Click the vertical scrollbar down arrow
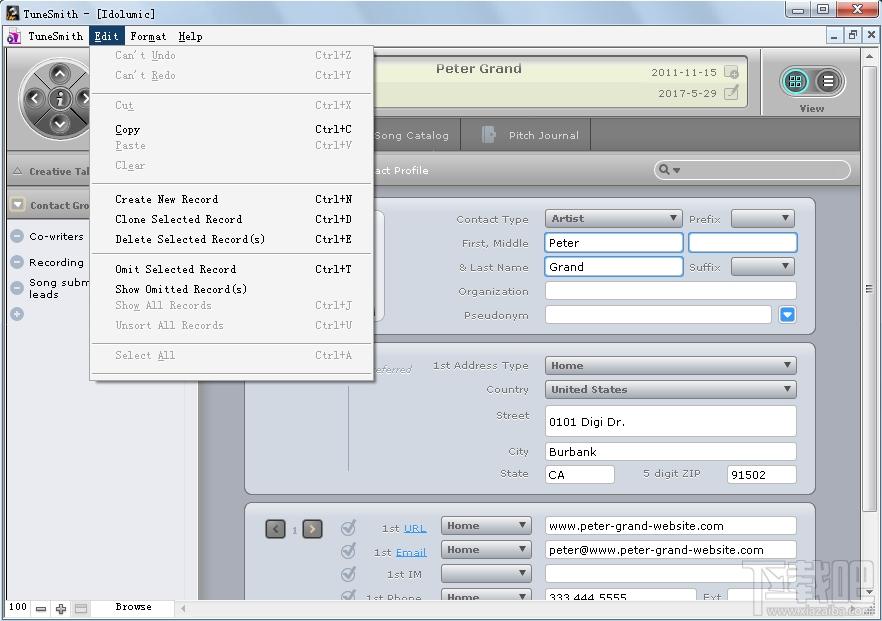Image resolution: width=882 pixels, height=621 pixels. 870,592
